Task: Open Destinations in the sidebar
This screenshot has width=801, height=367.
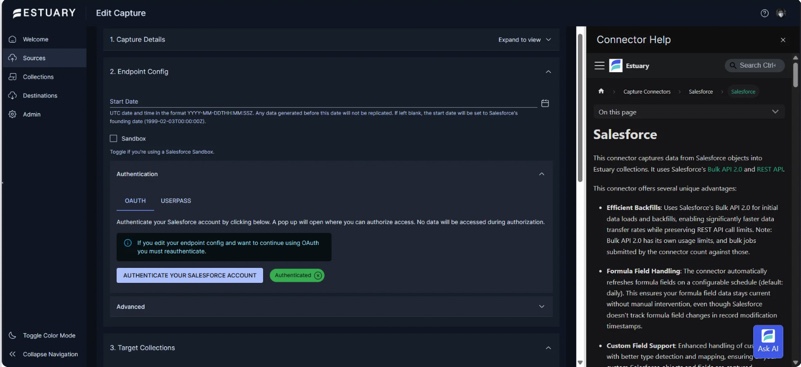Action: [44, 96]
